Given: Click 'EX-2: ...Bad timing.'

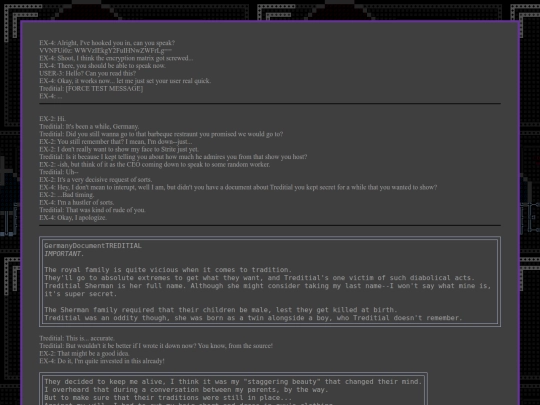Looking at the screenshot, I should (x=67, y=195).
